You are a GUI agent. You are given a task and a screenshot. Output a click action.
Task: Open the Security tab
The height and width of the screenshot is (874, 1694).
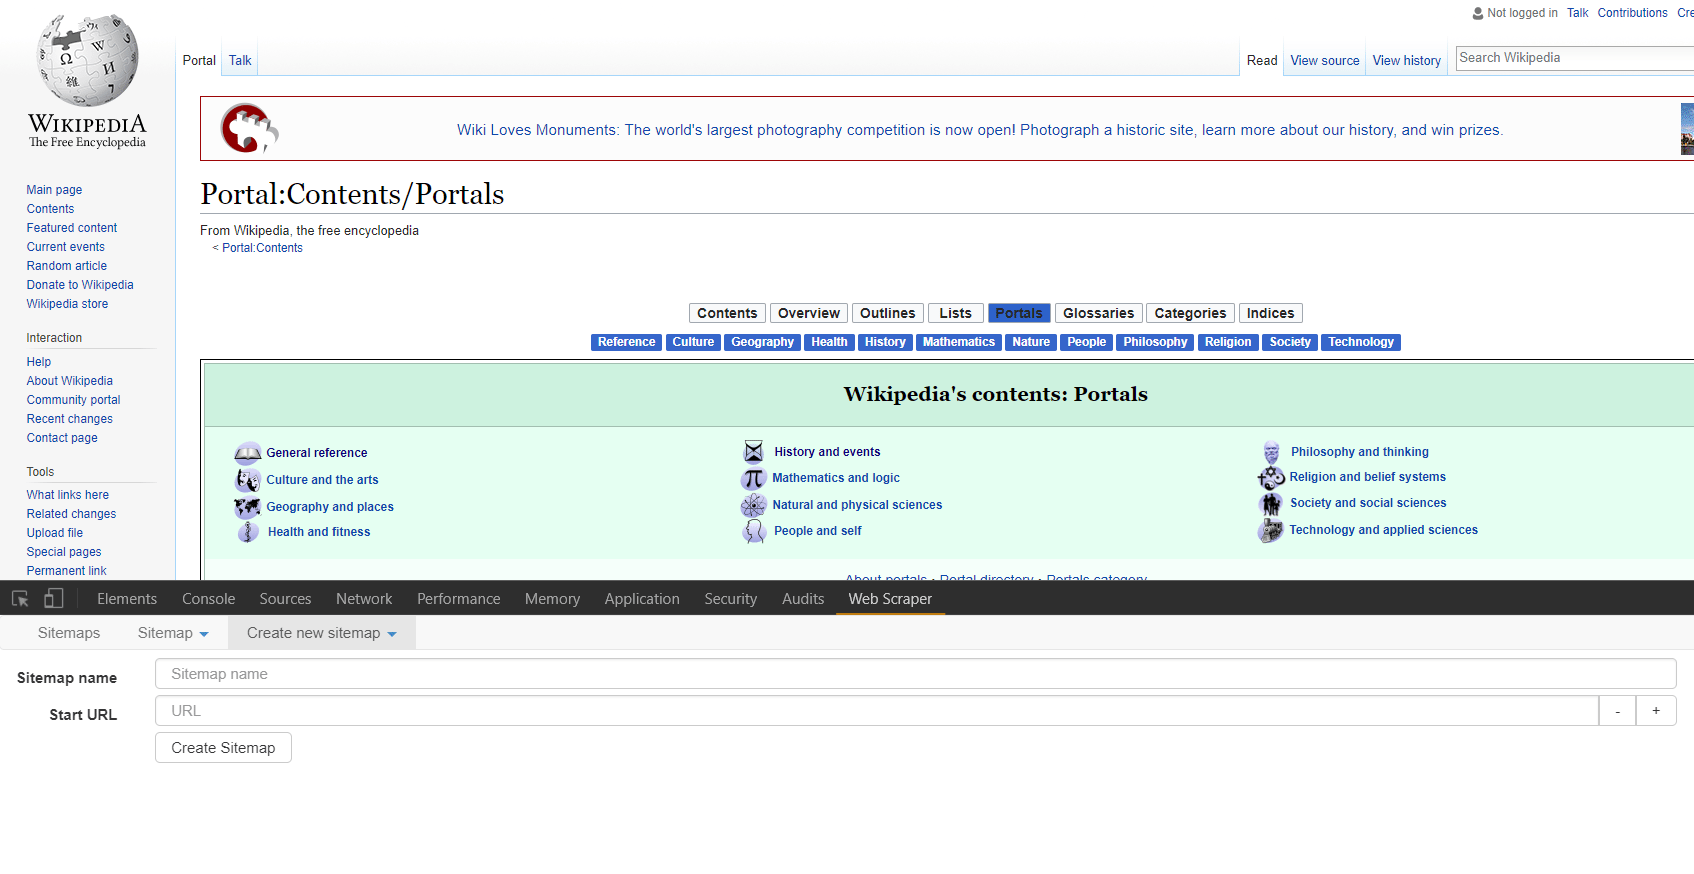(x=730, y=599)
